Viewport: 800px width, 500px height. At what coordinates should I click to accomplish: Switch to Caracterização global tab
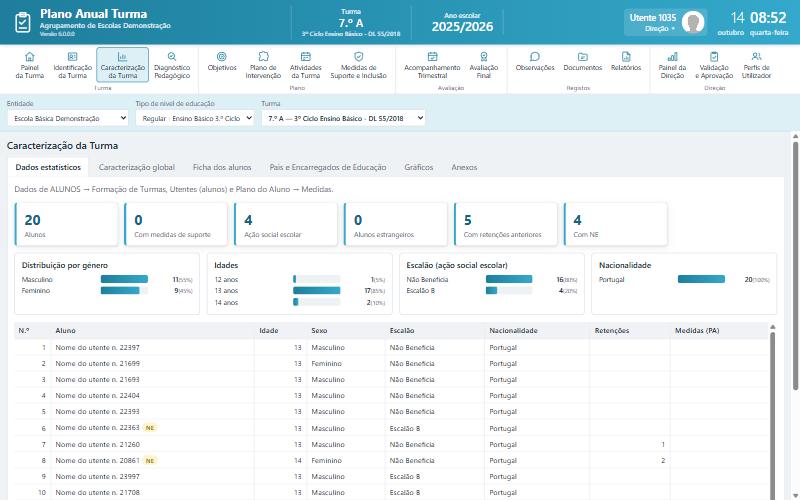tap(137, 167)
